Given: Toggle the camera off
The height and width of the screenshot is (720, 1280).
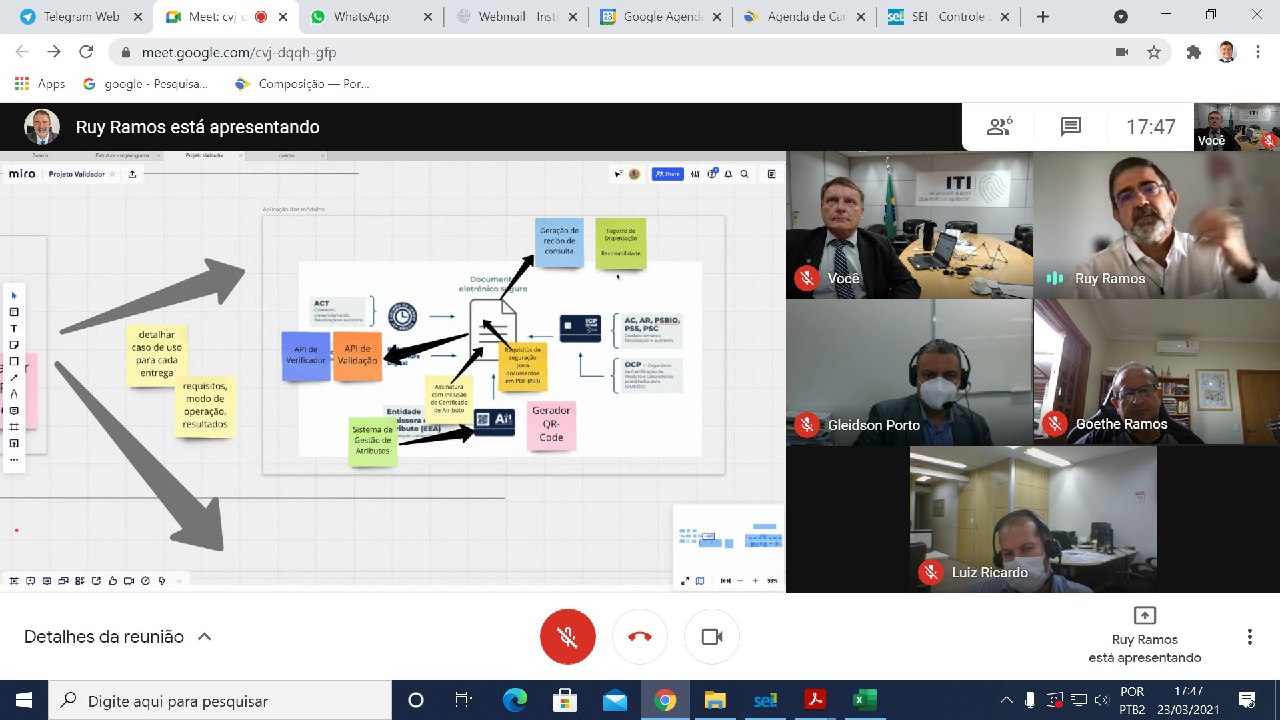Looking at the screenshot, I should (712, 637).
